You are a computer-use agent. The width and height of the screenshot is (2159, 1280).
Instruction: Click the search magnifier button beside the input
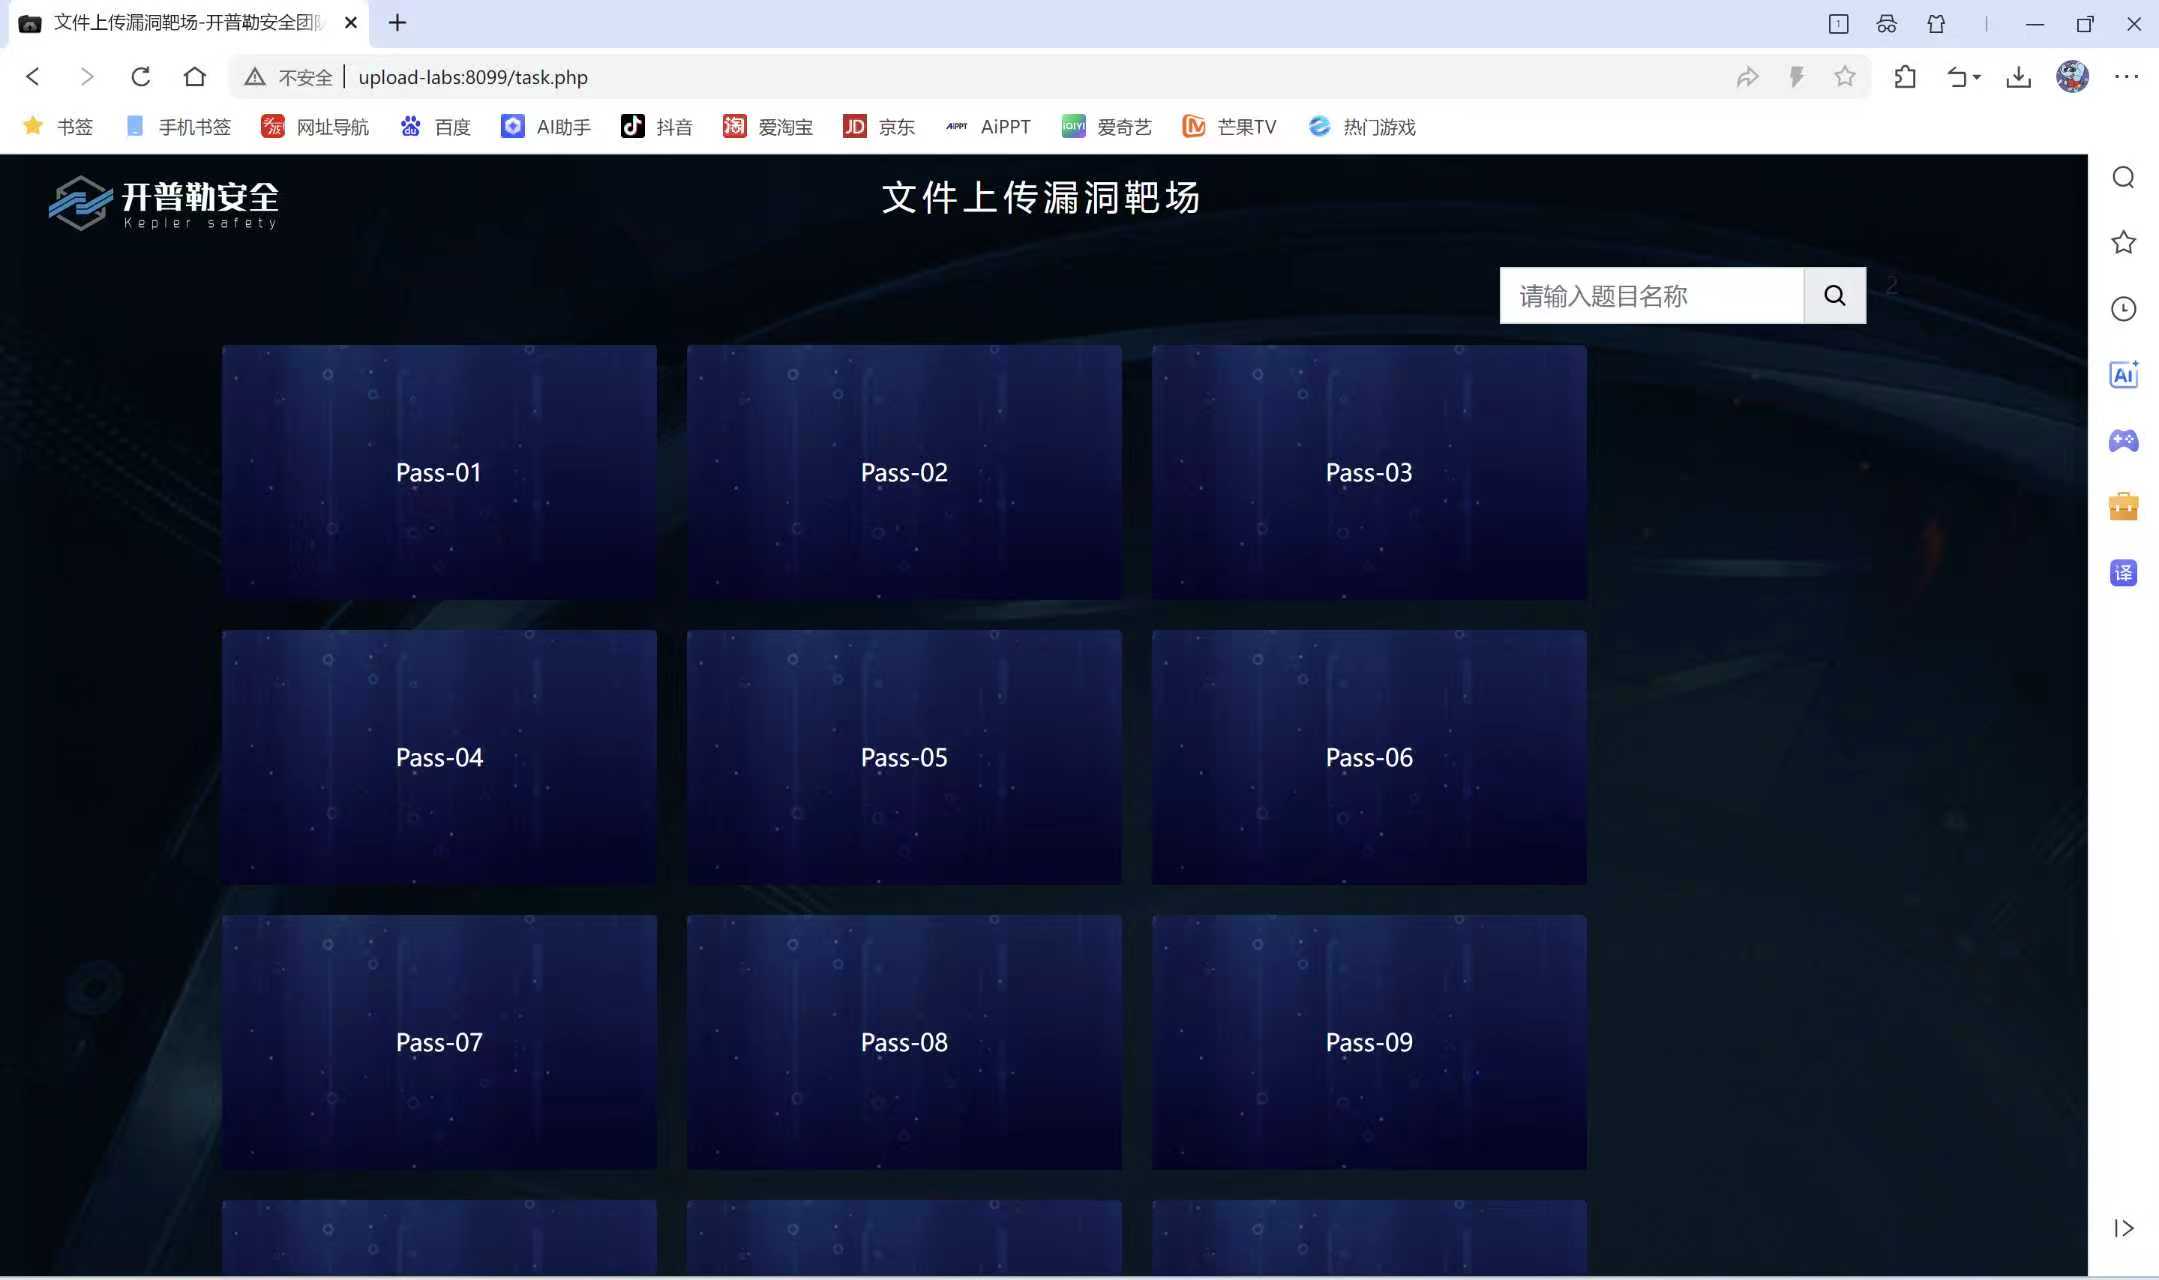1834,295
